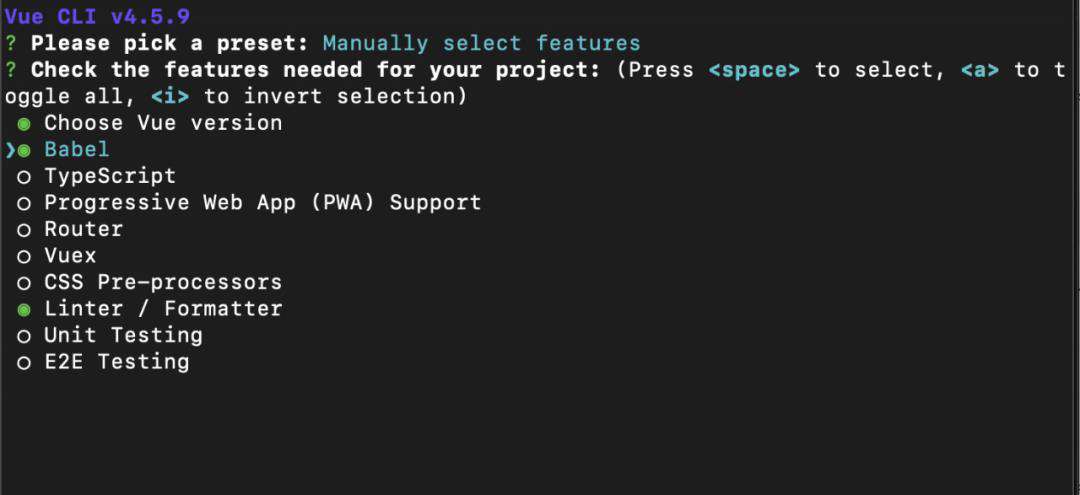Click the green checked circle beside Babel
The height and width of the screenshot is (495, 1080).
(24, 151)
